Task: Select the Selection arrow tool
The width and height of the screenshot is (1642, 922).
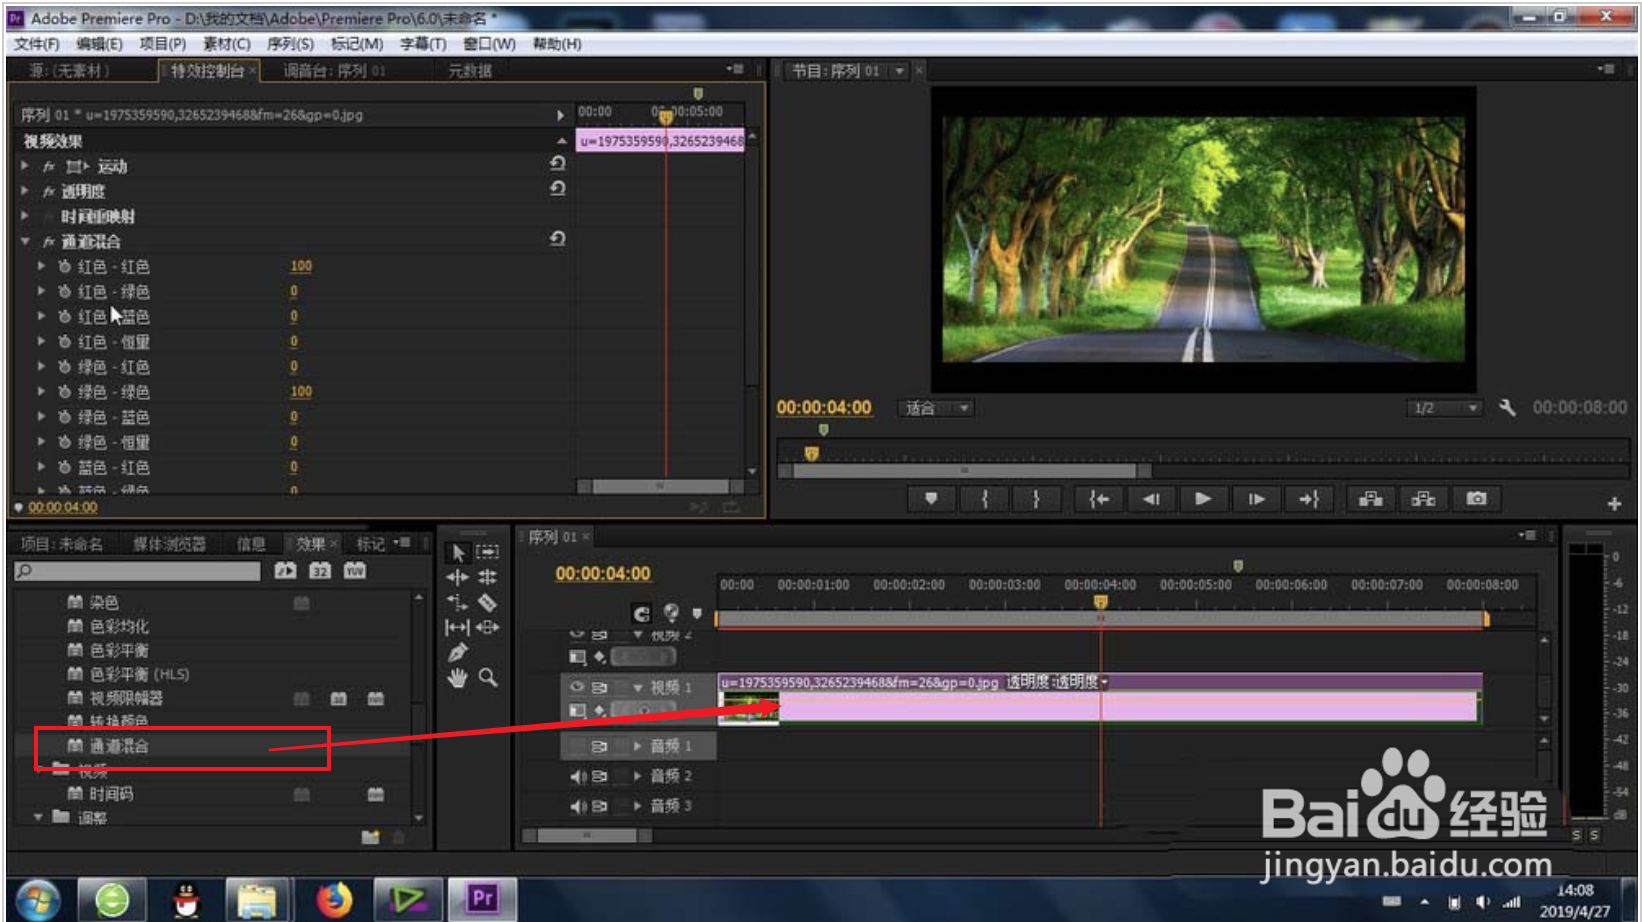Action: click(x=458, y=553)
